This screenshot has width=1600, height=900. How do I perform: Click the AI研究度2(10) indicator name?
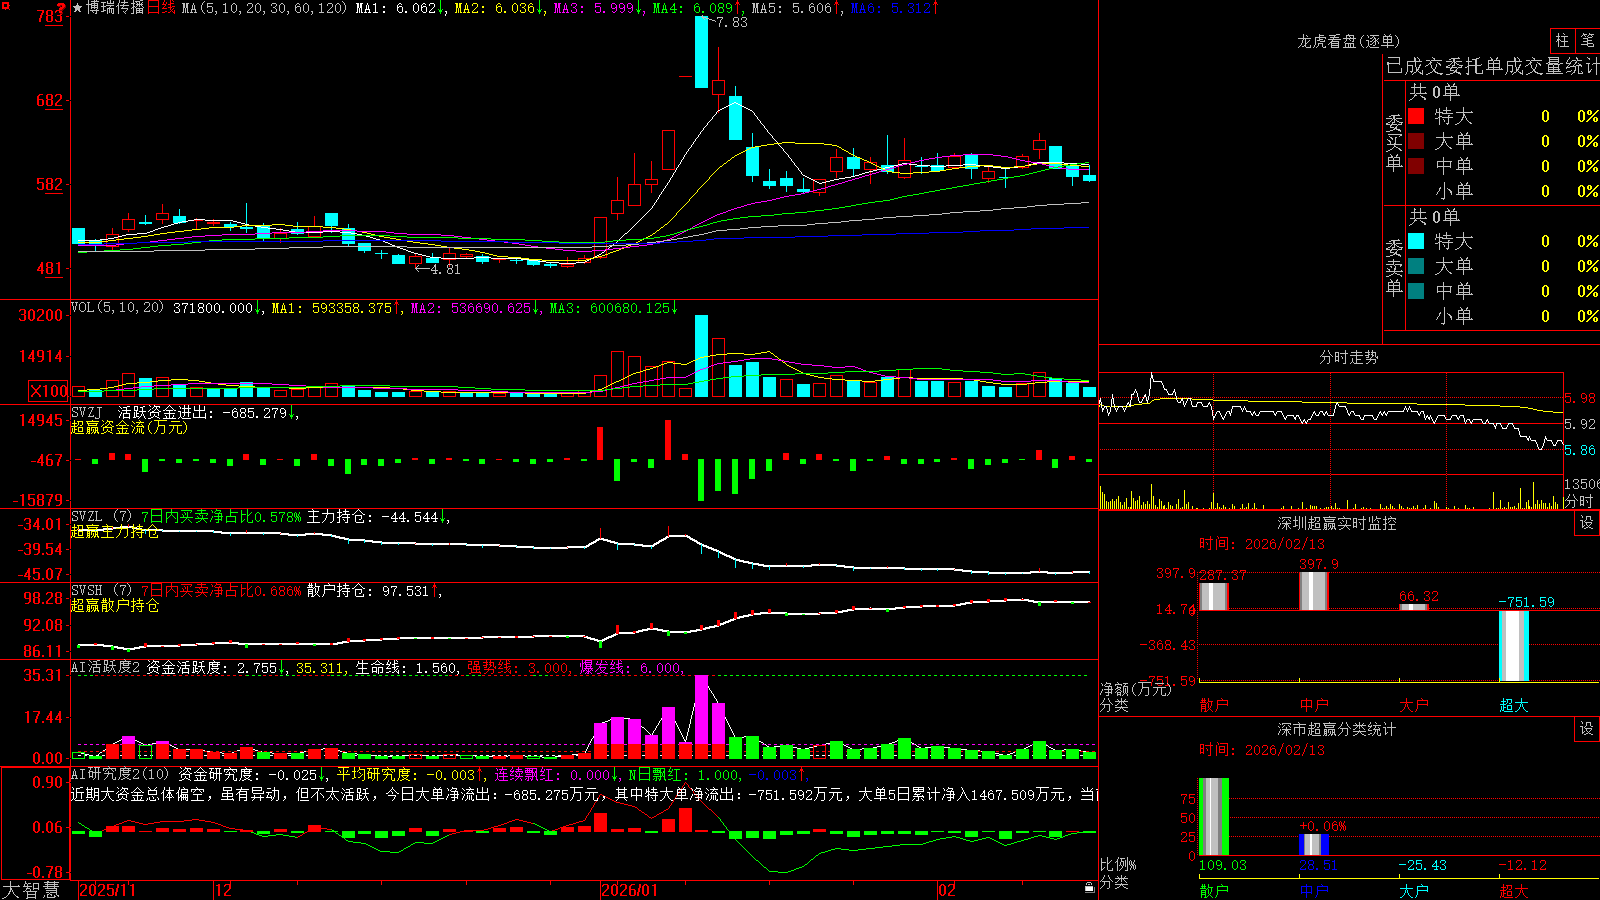click(x=121, y=774)
